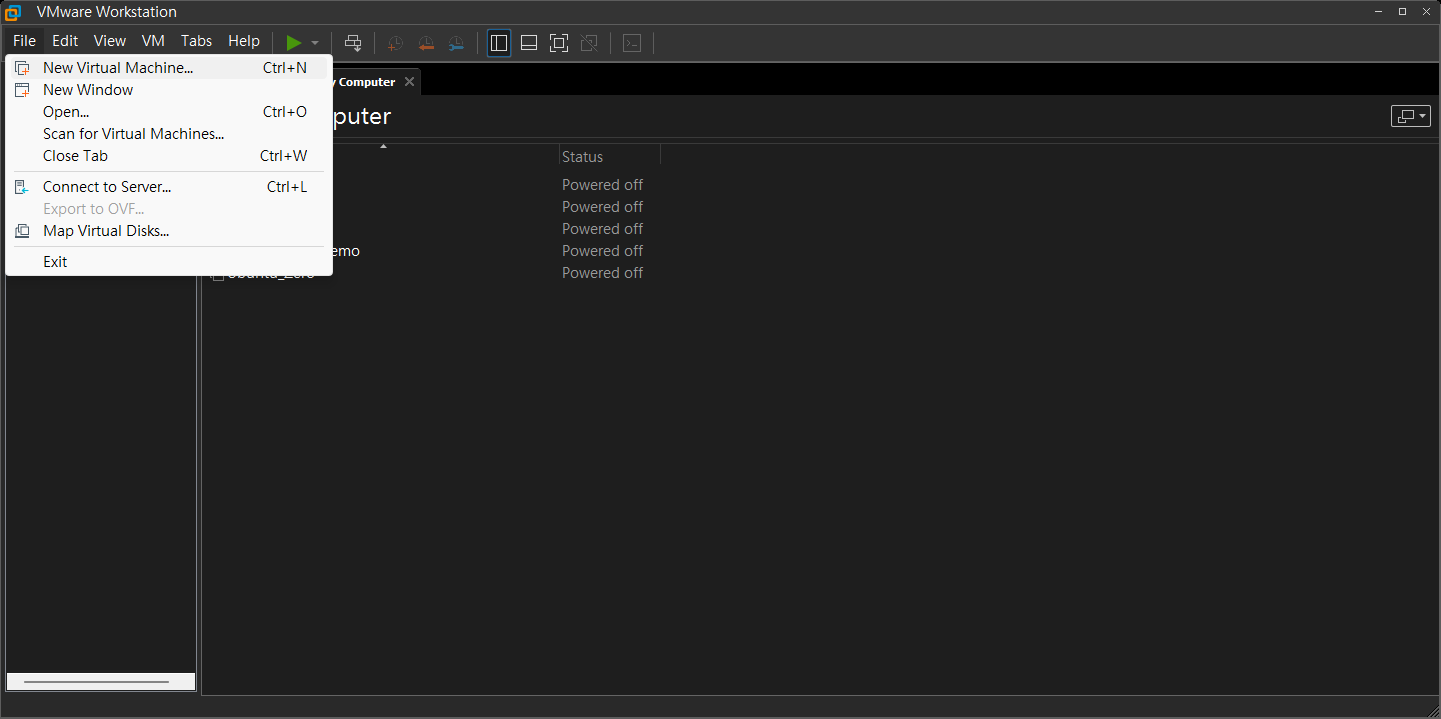Click the library panel horizontal scrollbar
Screen dimensions: 1441x719
point(96,682)
